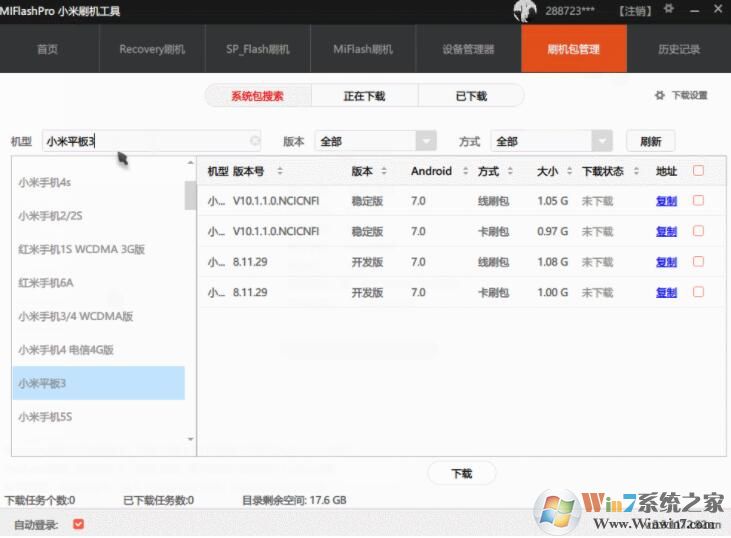Screen dimensions: 731x538
Task: Click size cell 1.00 G
Action: click(x=552, y=293)
